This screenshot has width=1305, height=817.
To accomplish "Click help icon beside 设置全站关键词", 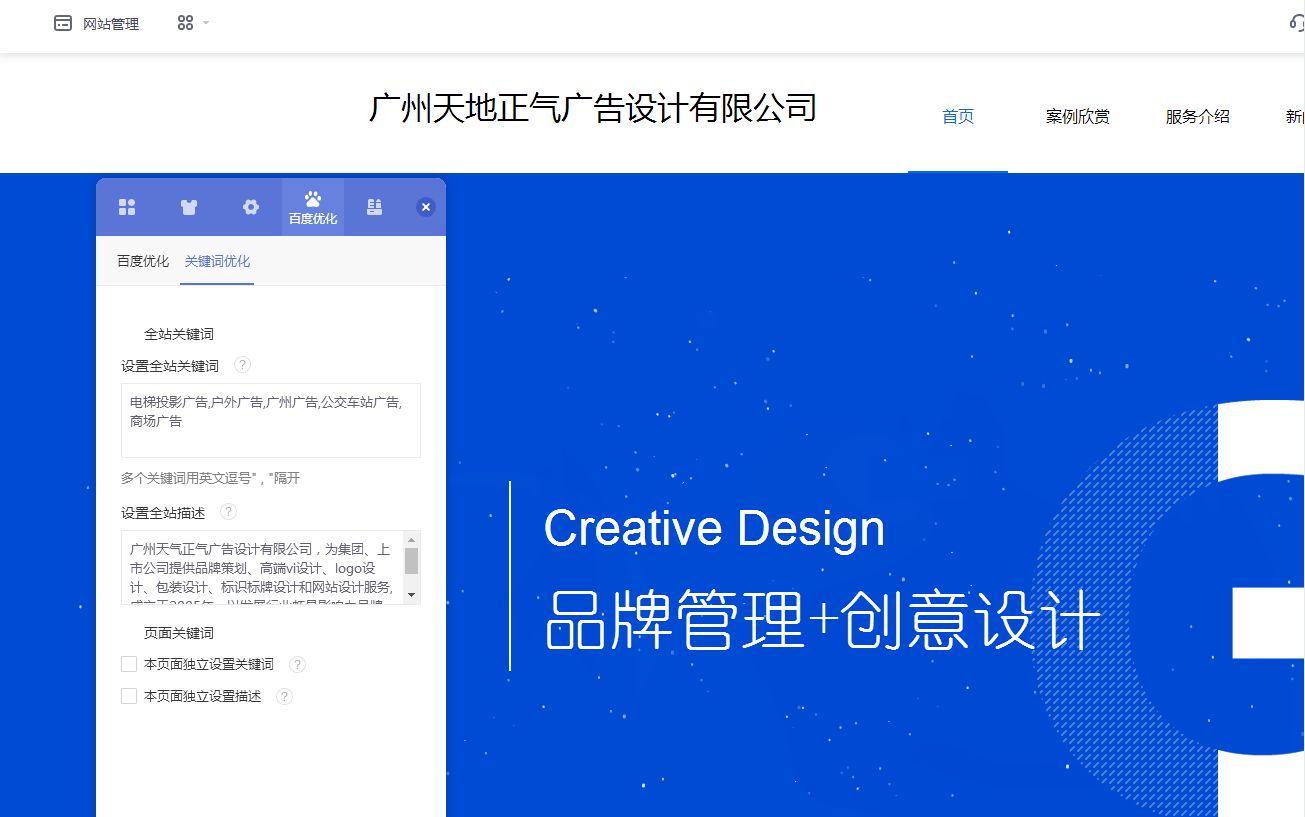I will (242, 365).
